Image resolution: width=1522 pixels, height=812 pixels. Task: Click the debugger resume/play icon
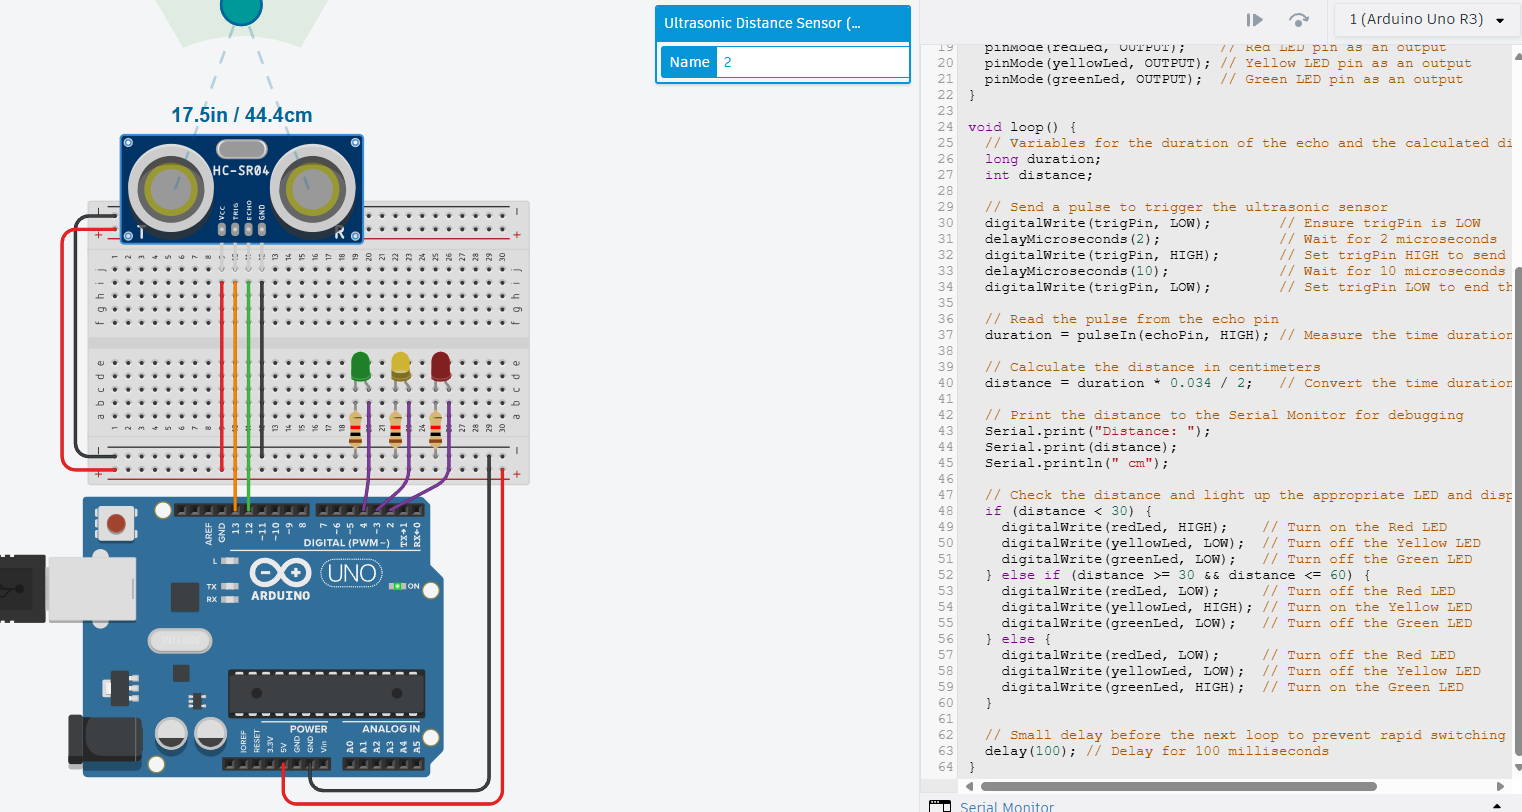(x=1254, y=20)
